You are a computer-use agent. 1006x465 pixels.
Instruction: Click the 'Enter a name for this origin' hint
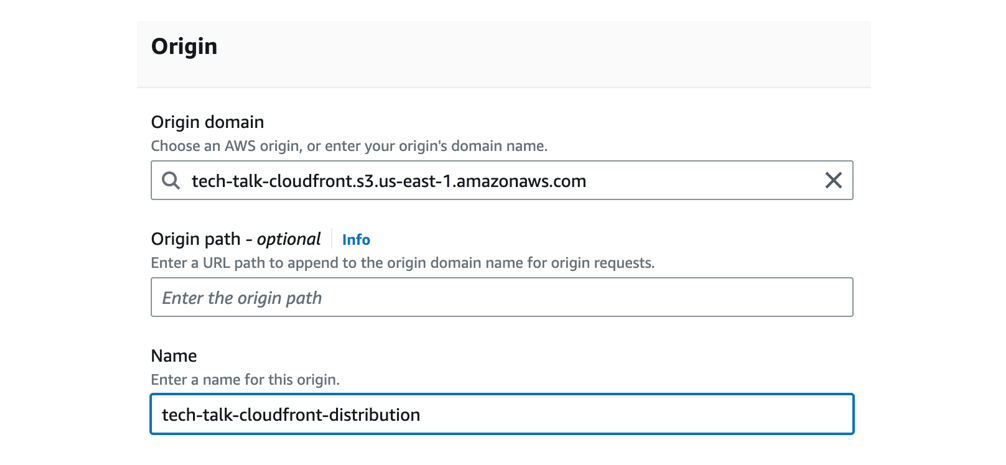[245, 380]
